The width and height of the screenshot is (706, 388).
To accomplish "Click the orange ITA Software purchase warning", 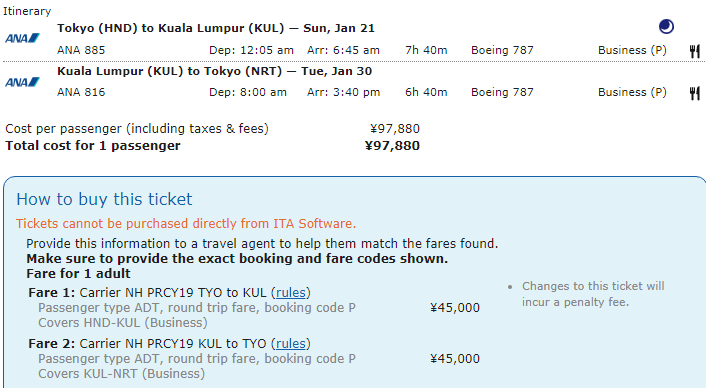I will (186, 224).
